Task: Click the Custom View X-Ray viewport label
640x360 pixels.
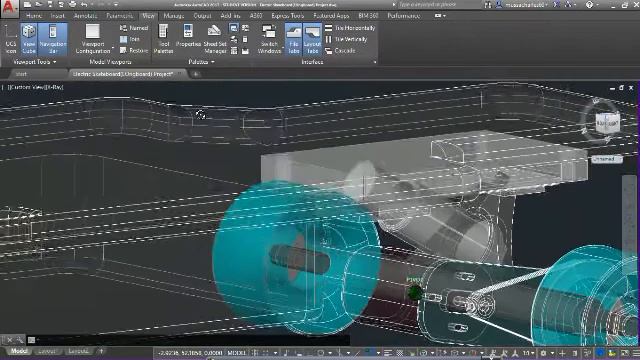Action: click(x=36, y=87)
